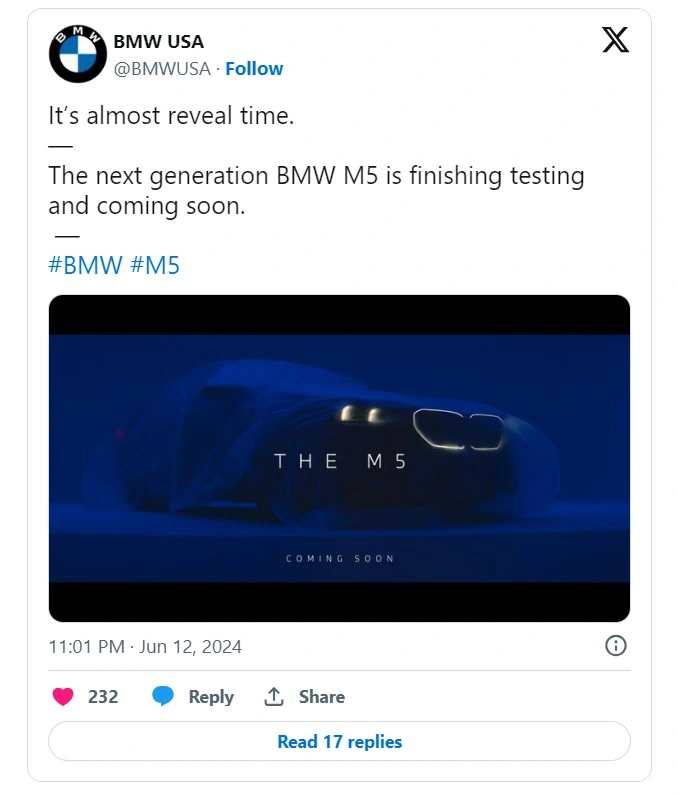Open the #M5 hashtag
678x797 pixels.
(155, 265)
